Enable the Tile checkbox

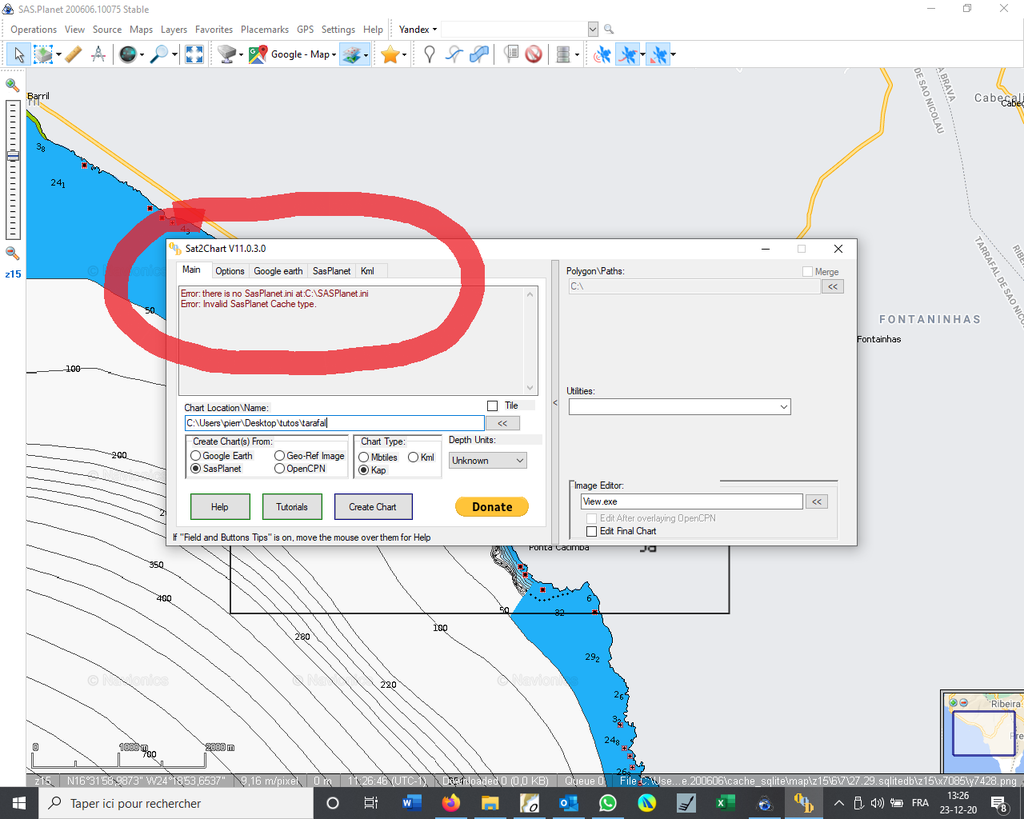492,406
